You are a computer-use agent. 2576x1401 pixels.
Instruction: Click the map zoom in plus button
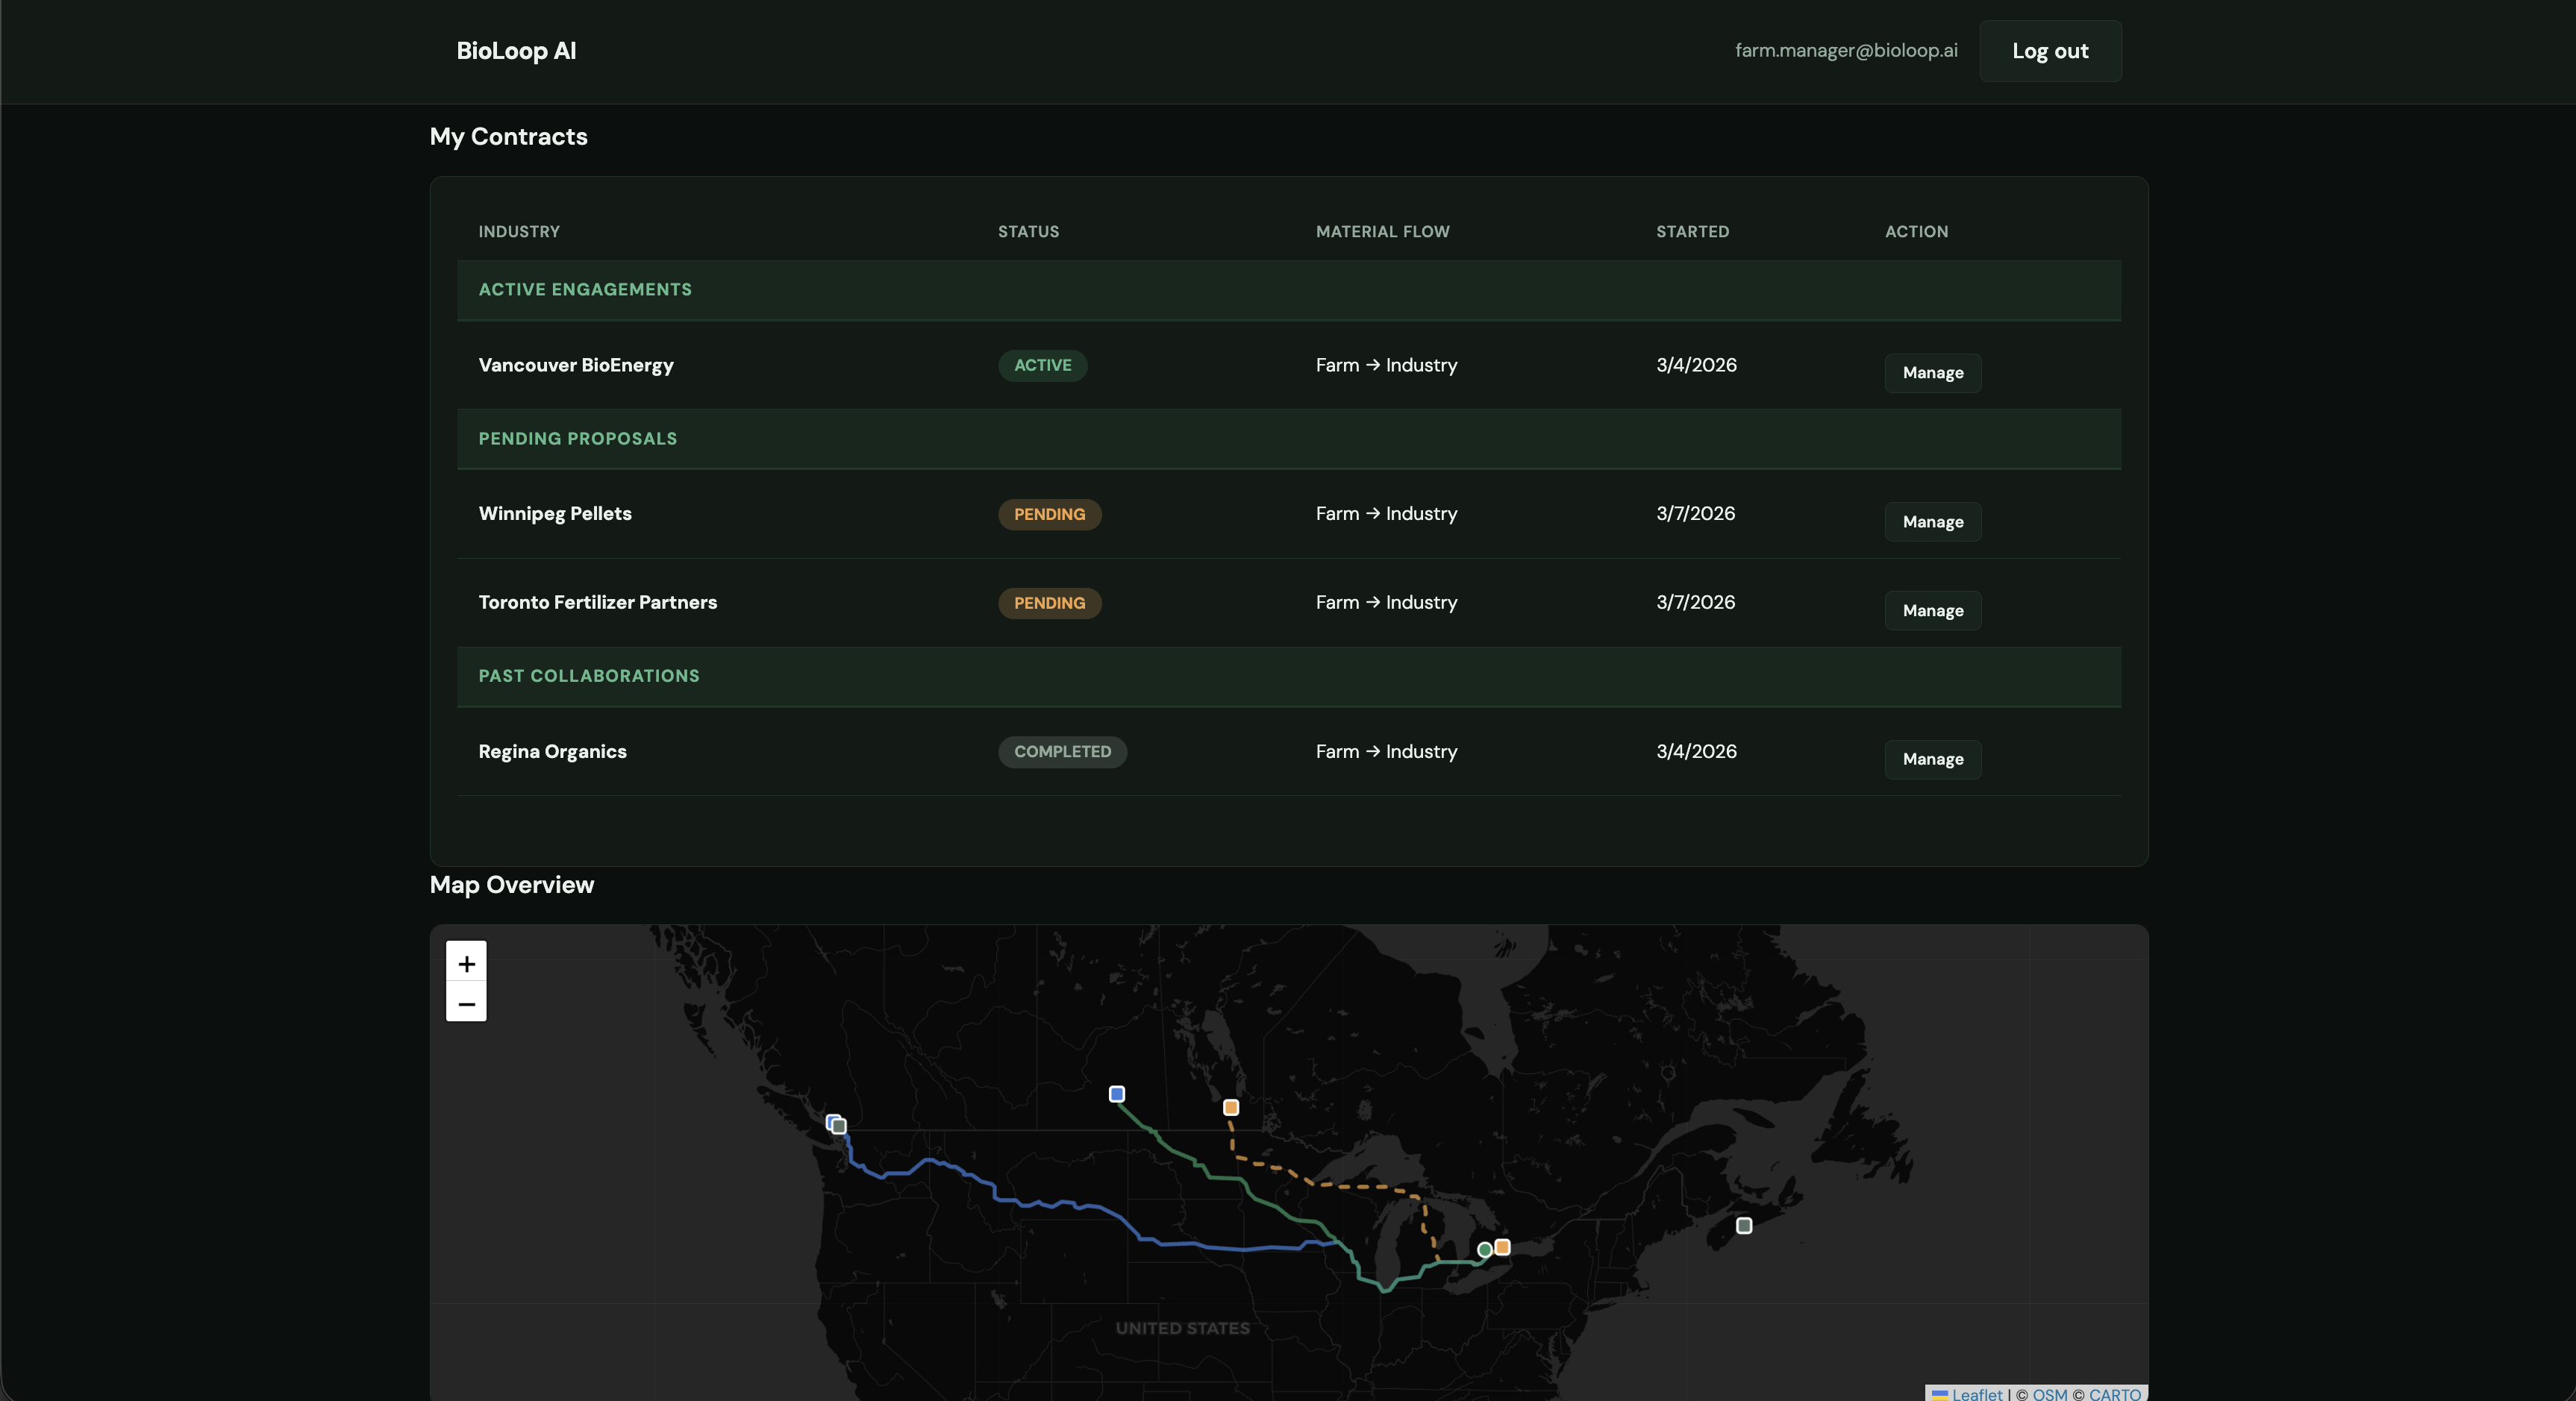click(x=466, y=963)
